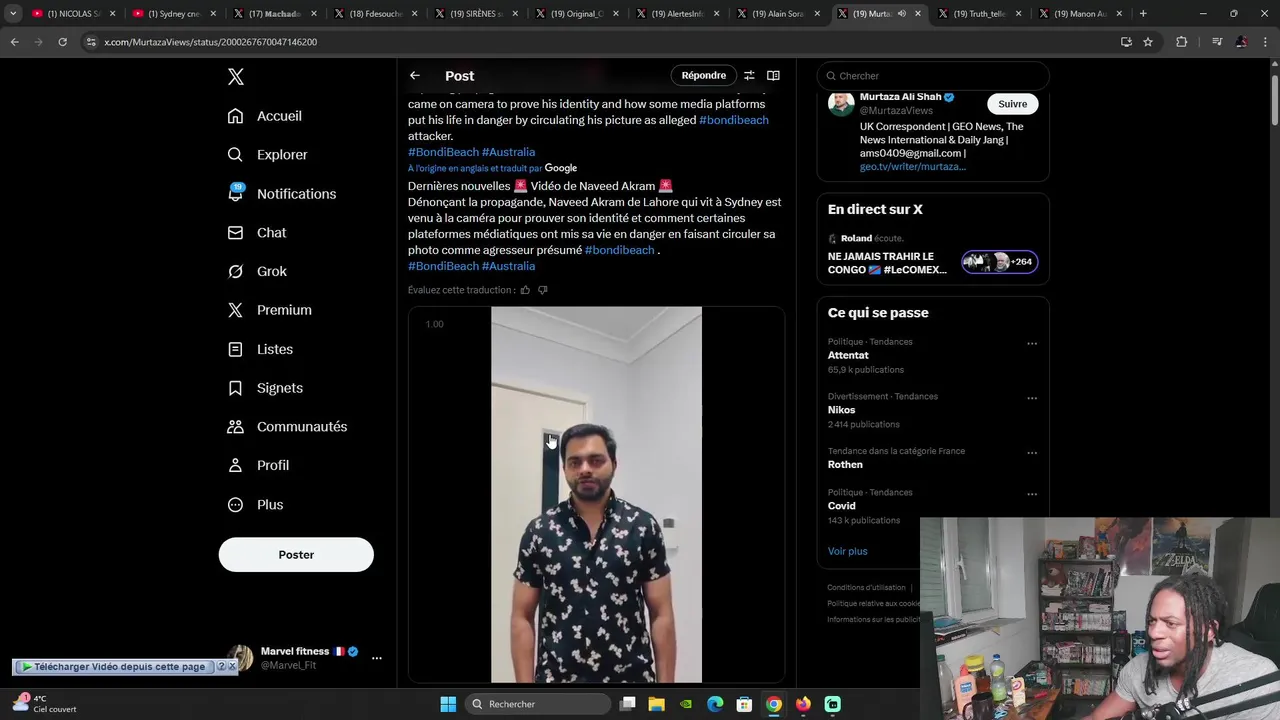
Task: Click Voir plus under trends
Action: 847,551
